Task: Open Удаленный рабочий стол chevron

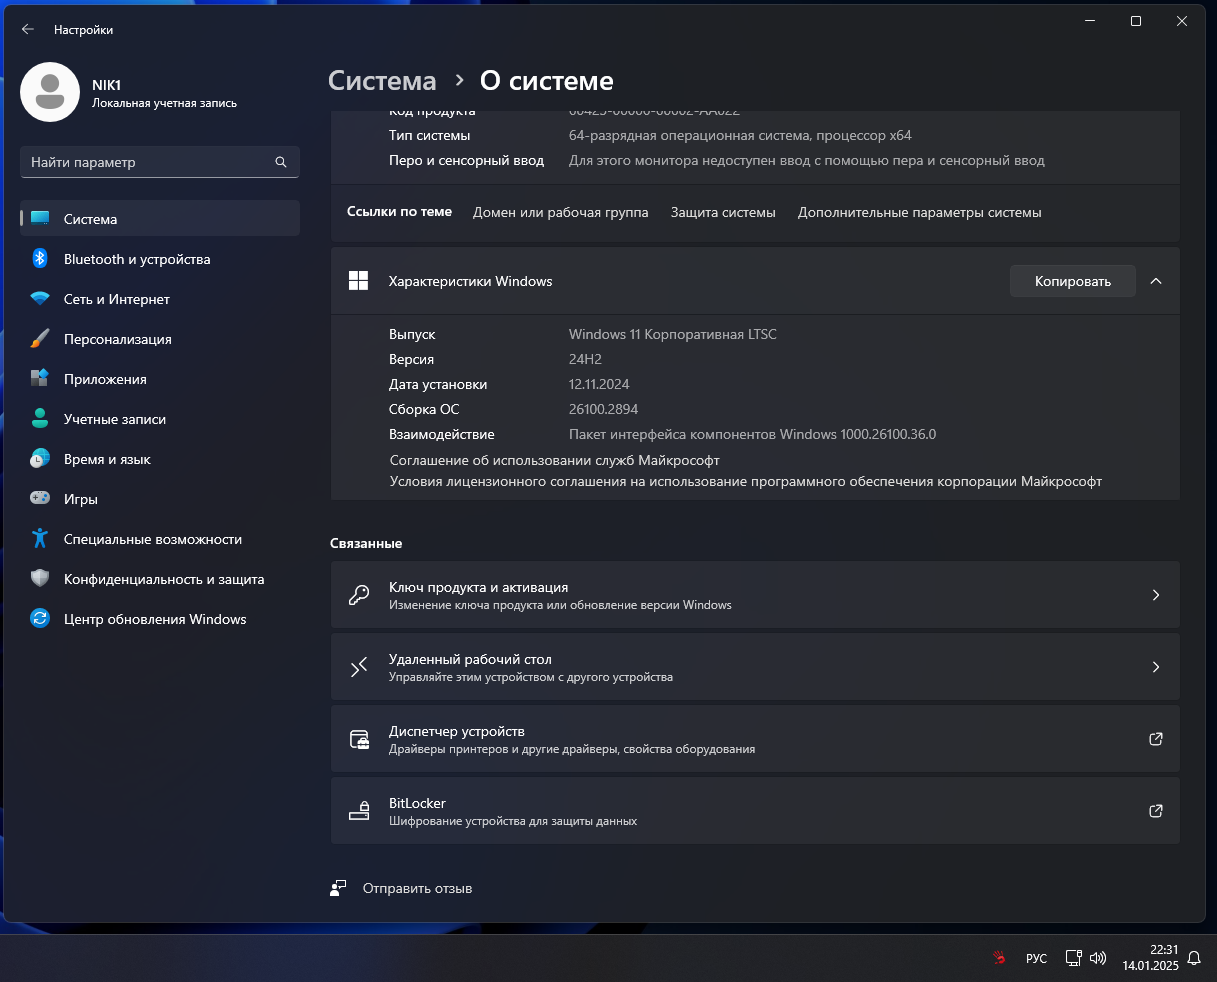Action: coord(1156,667)
